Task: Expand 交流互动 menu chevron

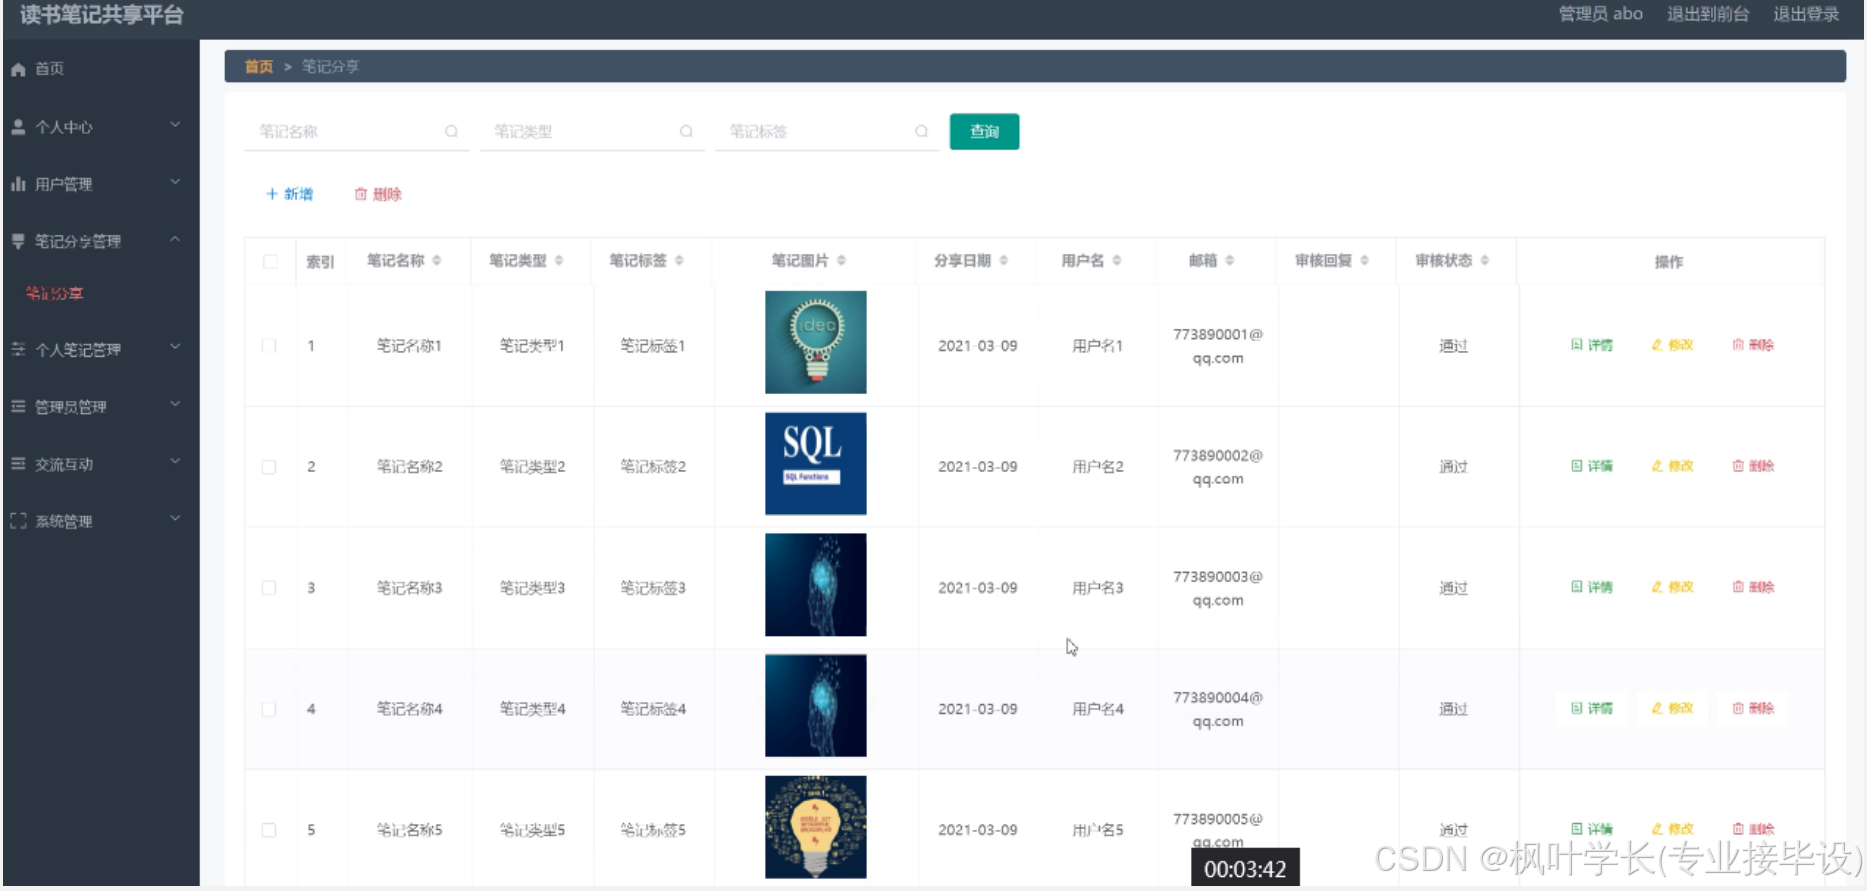Action: pos(175,461)
